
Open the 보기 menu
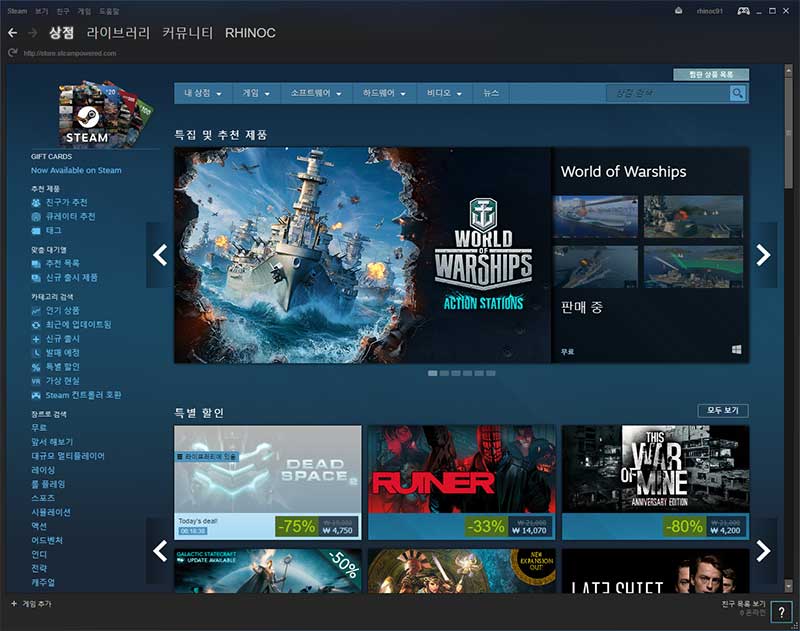tap(41, 11)
